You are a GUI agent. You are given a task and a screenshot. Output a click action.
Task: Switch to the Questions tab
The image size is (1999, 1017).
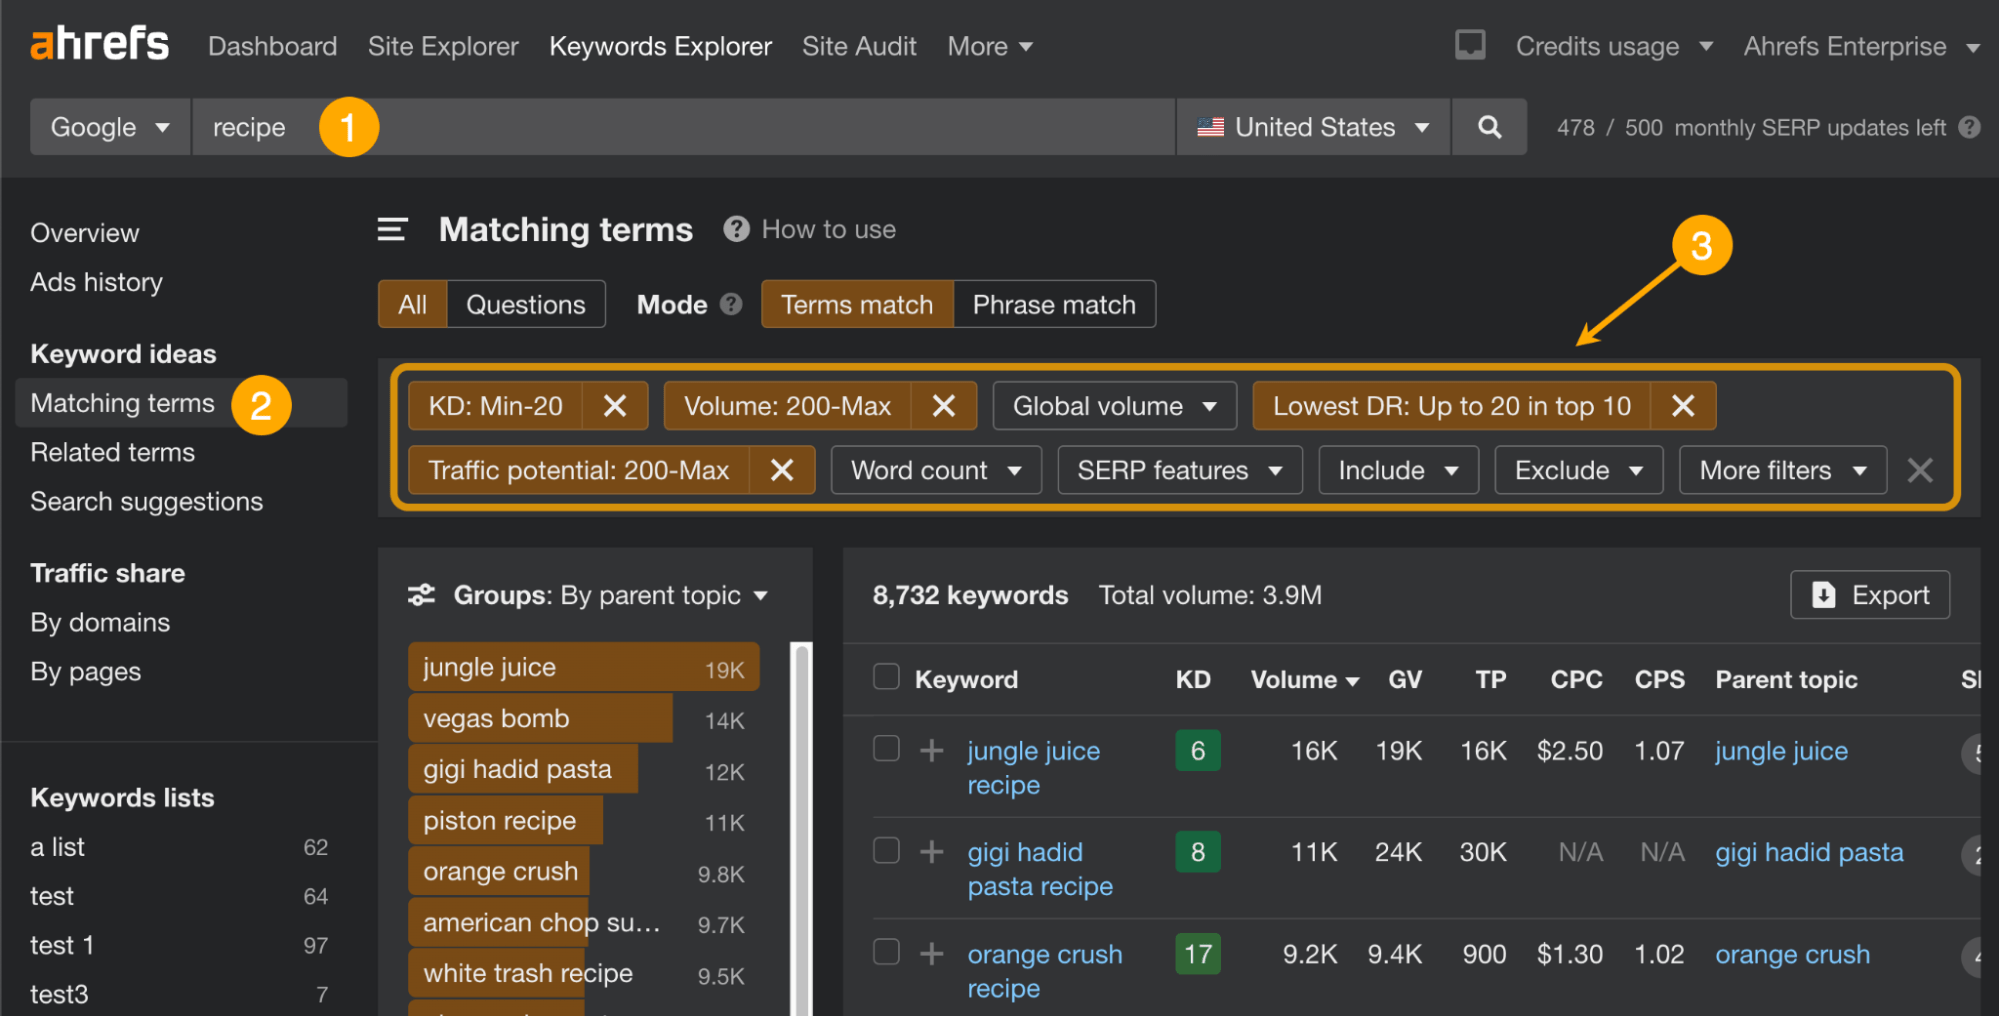click(x=525, y=304)
